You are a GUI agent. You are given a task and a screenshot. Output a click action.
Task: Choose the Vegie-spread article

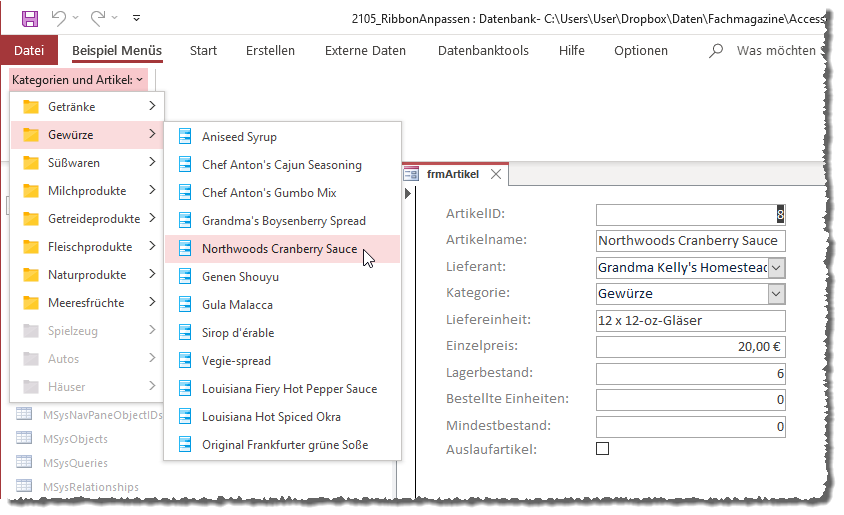[283, 361]
